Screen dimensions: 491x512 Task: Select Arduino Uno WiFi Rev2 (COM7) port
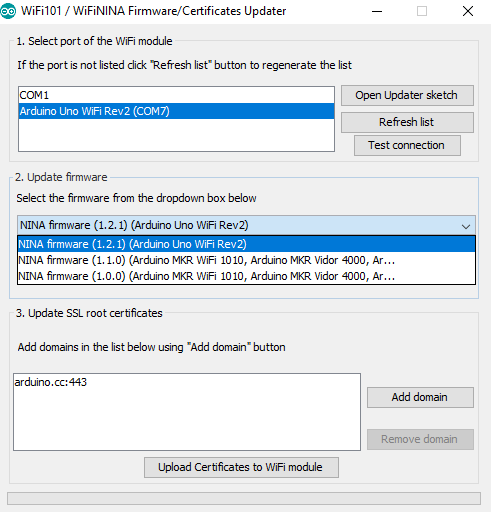pos(176,111)
